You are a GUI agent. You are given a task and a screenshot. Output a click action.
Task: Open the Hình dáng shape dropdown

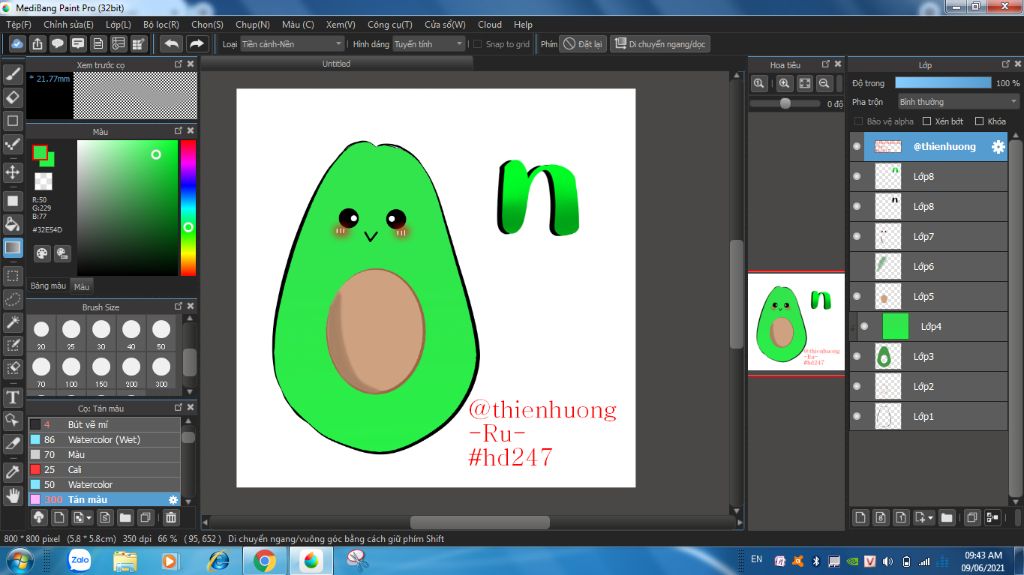428,44
